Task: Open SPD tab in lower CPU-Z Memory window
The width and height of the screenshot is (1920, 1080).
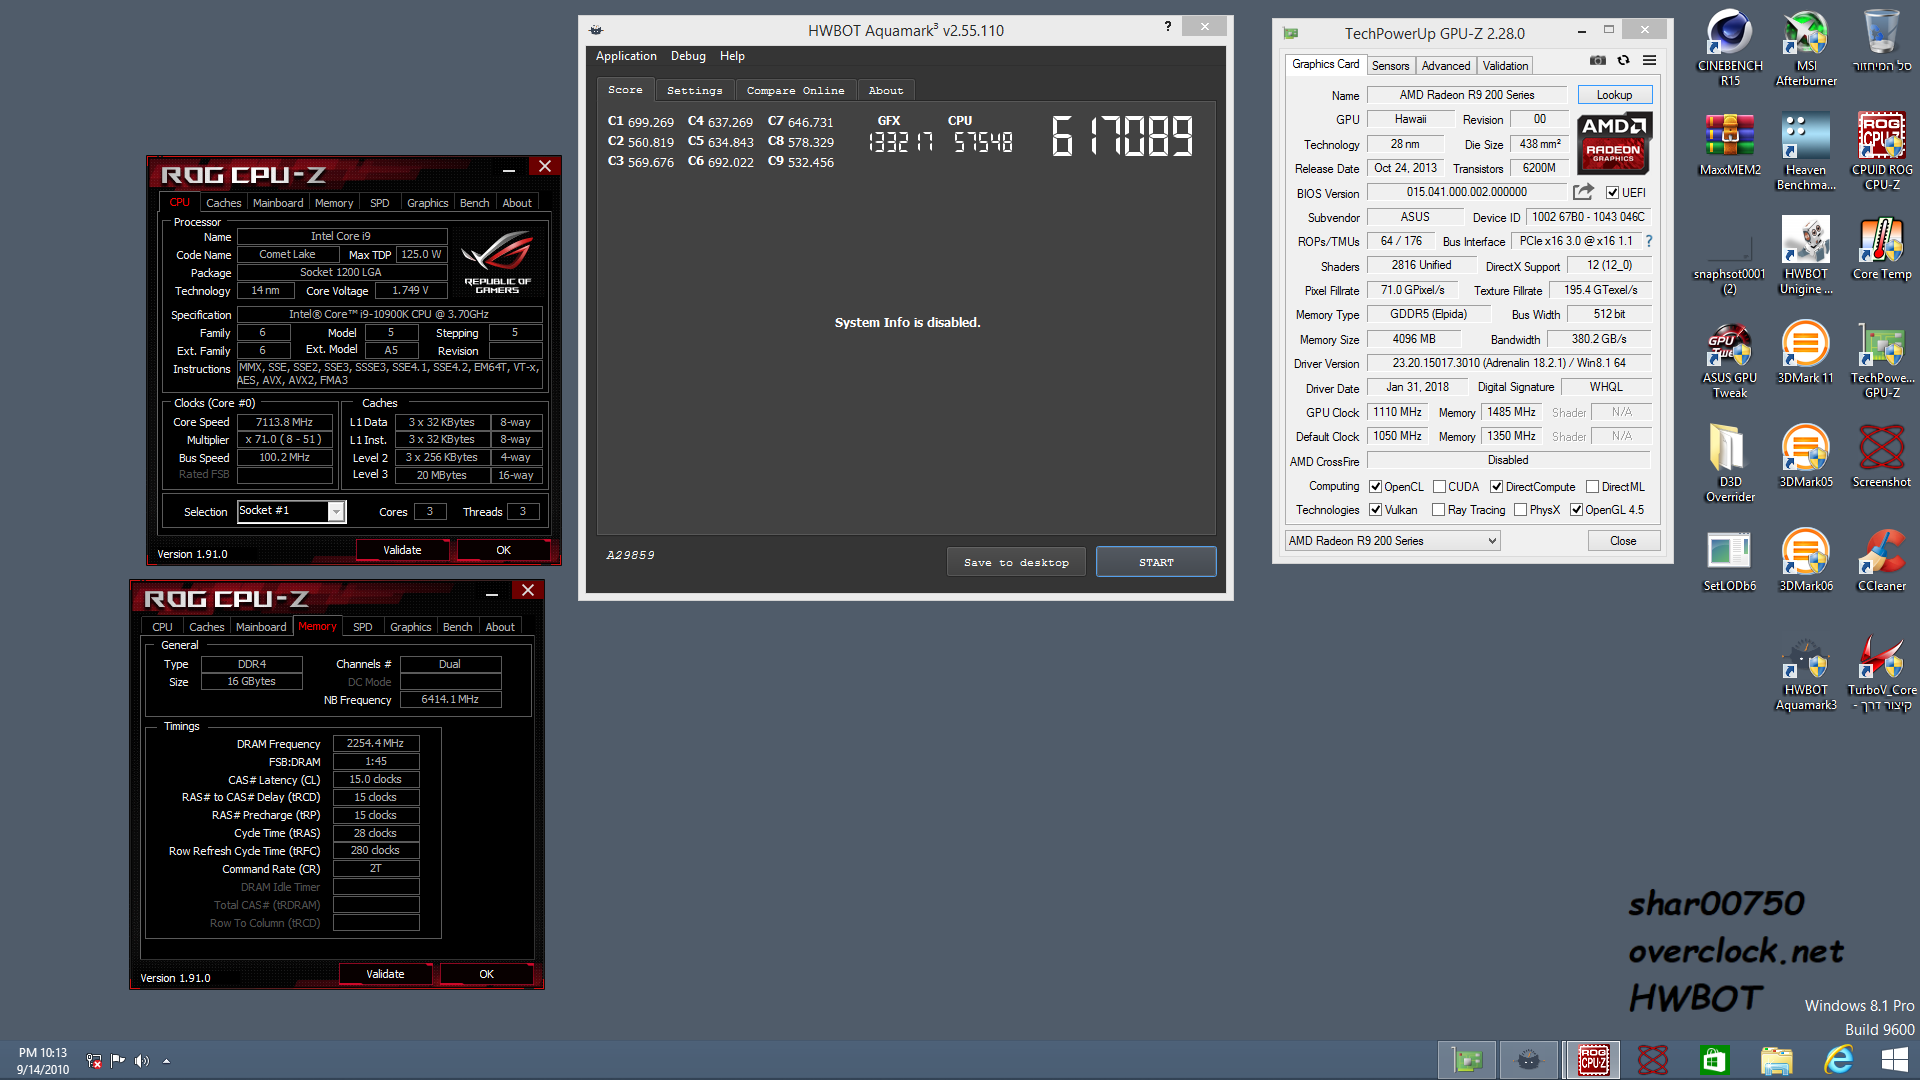Action: pos(363,627)
